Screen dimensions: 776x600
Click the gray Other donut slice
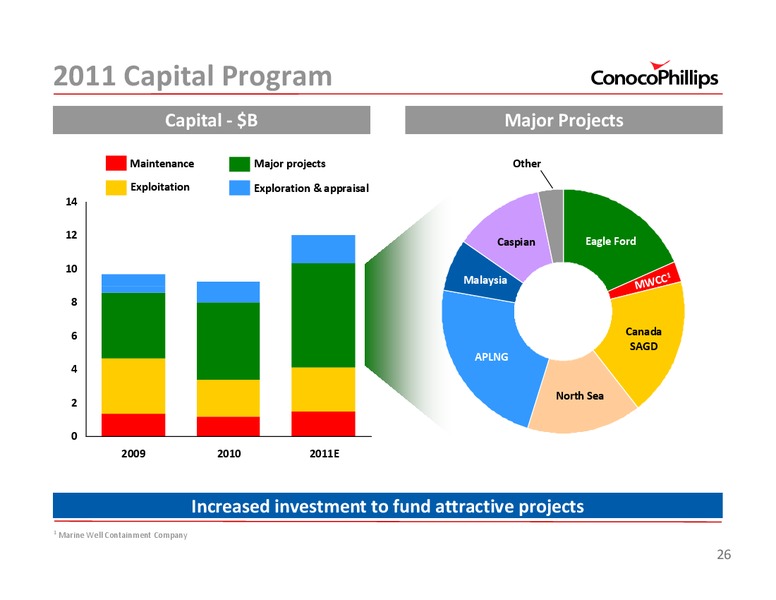click(x=552, y=225)
